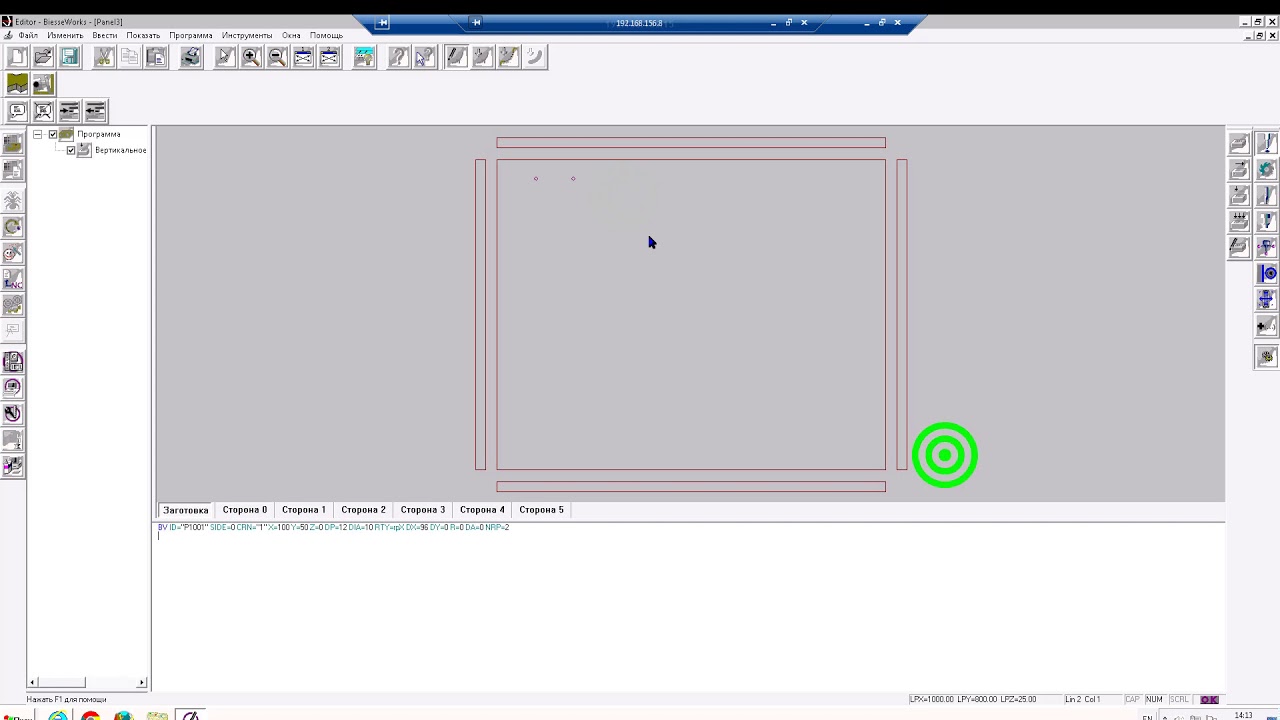Open the Ввести menu
This screenshot has height=720, width=1280.
(x=105, y=35)
